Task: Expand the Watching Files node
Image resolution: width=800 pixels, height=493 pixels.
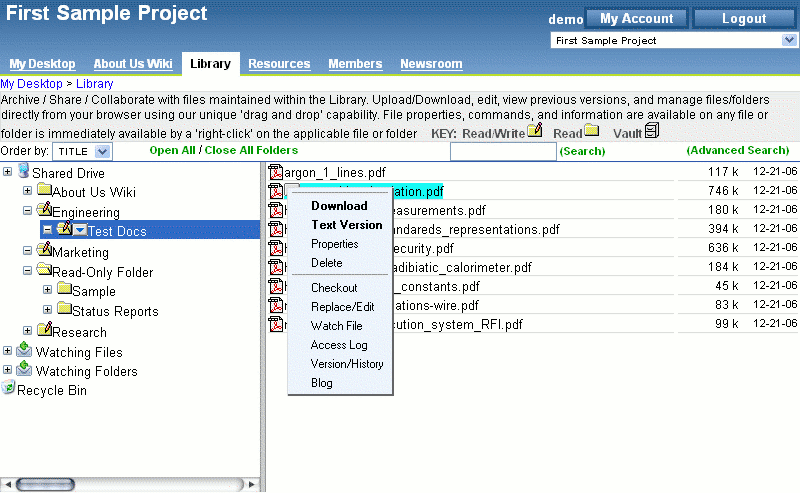Action: (7, 351)
